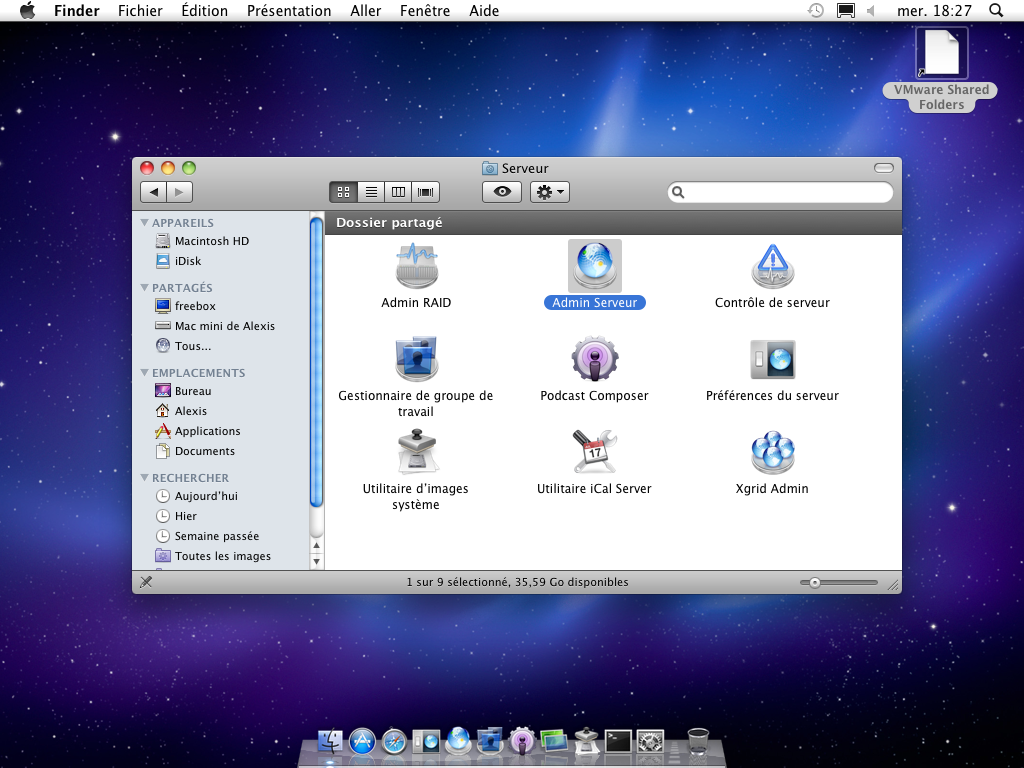The height and width of the screenshot is (768, 1024).
Task: Open Workgroup Manager from the Dock
Action: 490,741
